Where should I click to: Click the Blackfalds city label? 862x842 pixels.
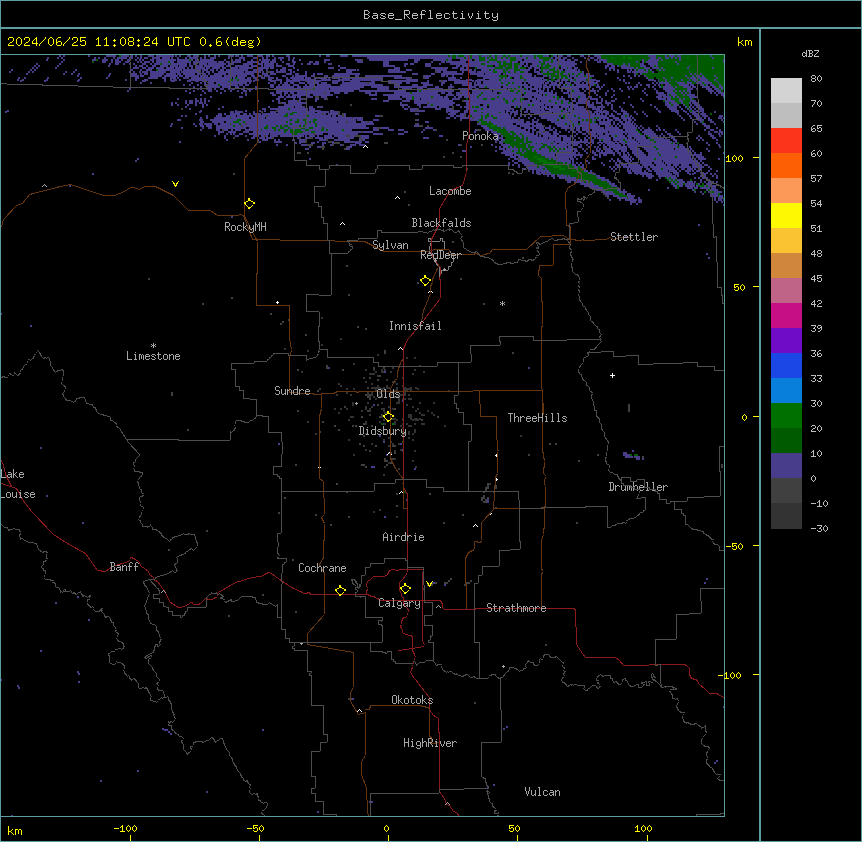[x=441, y=223]
